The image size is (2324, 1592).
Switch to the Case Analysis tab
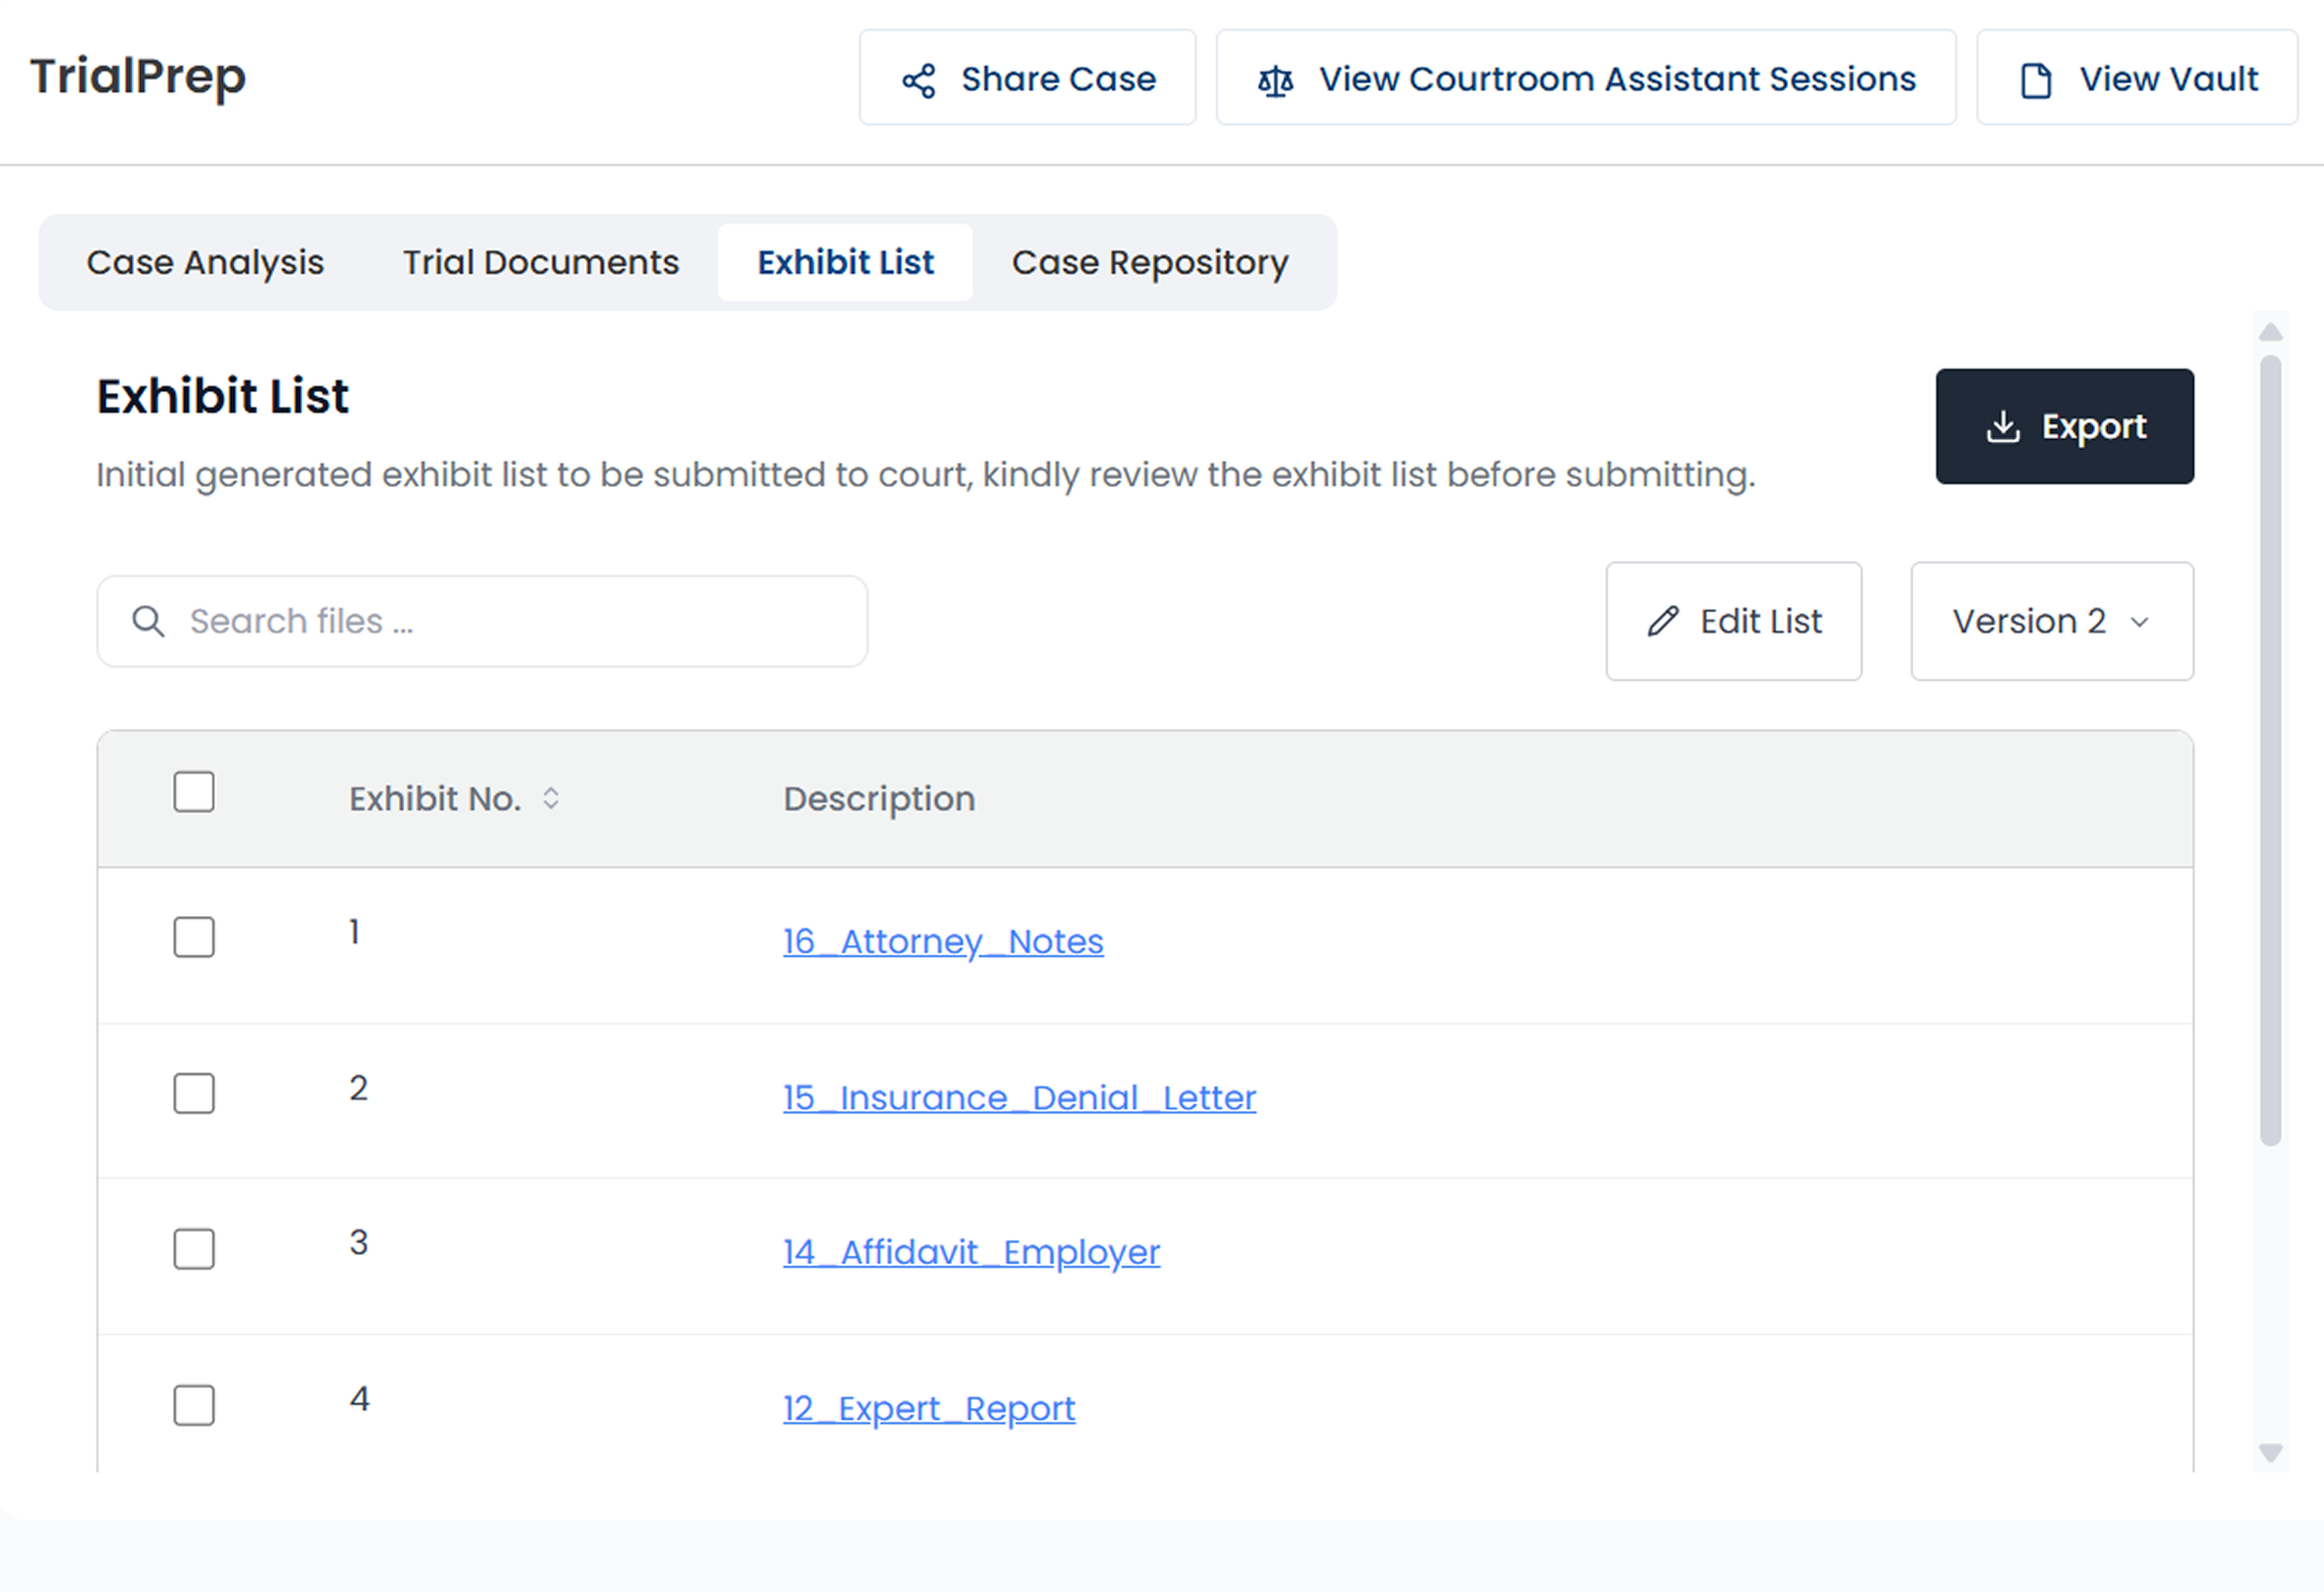205,262
